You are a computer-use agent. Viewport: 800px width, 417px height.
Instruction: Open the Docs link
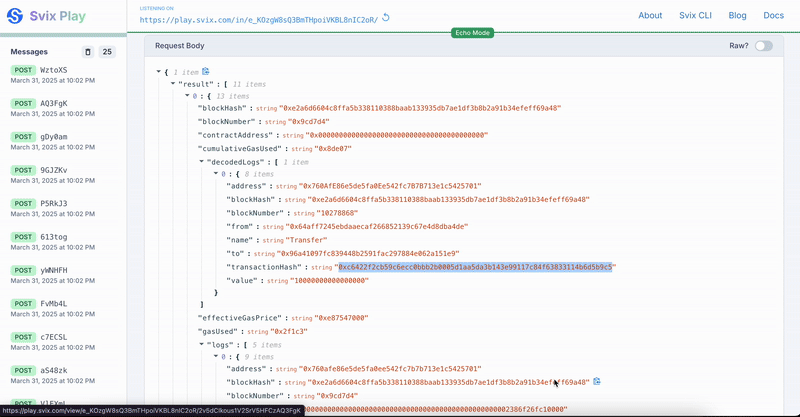[773, 15]
